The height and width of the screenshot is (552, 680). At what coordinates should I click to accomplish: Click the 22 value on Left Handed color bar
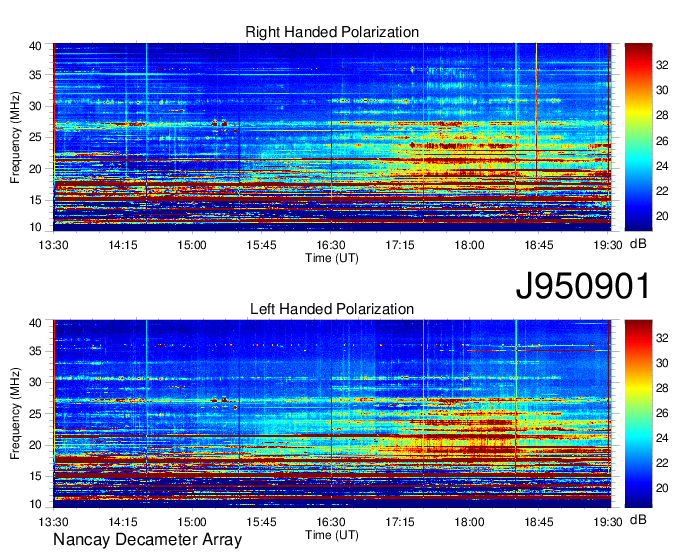tap(662, 463)
